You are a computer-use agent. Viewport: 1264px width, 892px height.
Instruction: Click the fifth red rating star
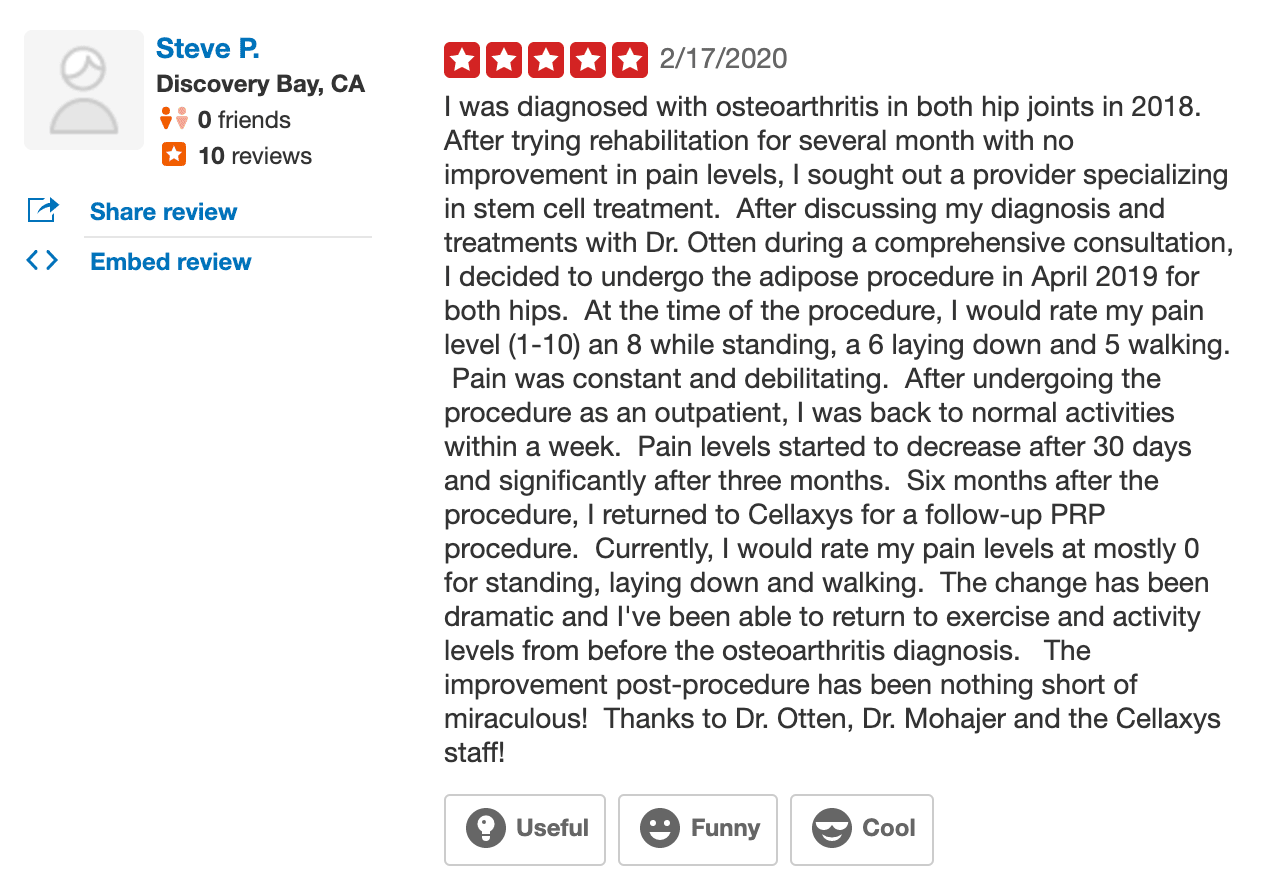pyautogui.click(x=630, y=60)
